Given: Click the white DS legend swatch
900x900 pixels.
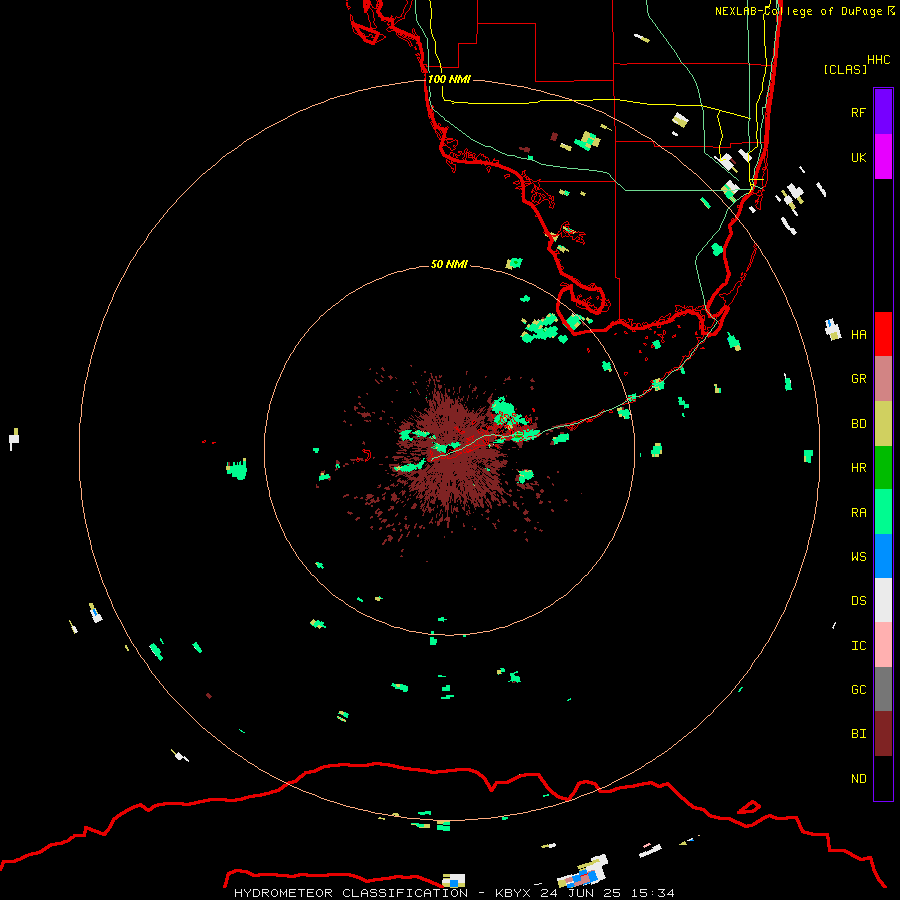Looking at the screenshot, I should click(x=883, y=600).
